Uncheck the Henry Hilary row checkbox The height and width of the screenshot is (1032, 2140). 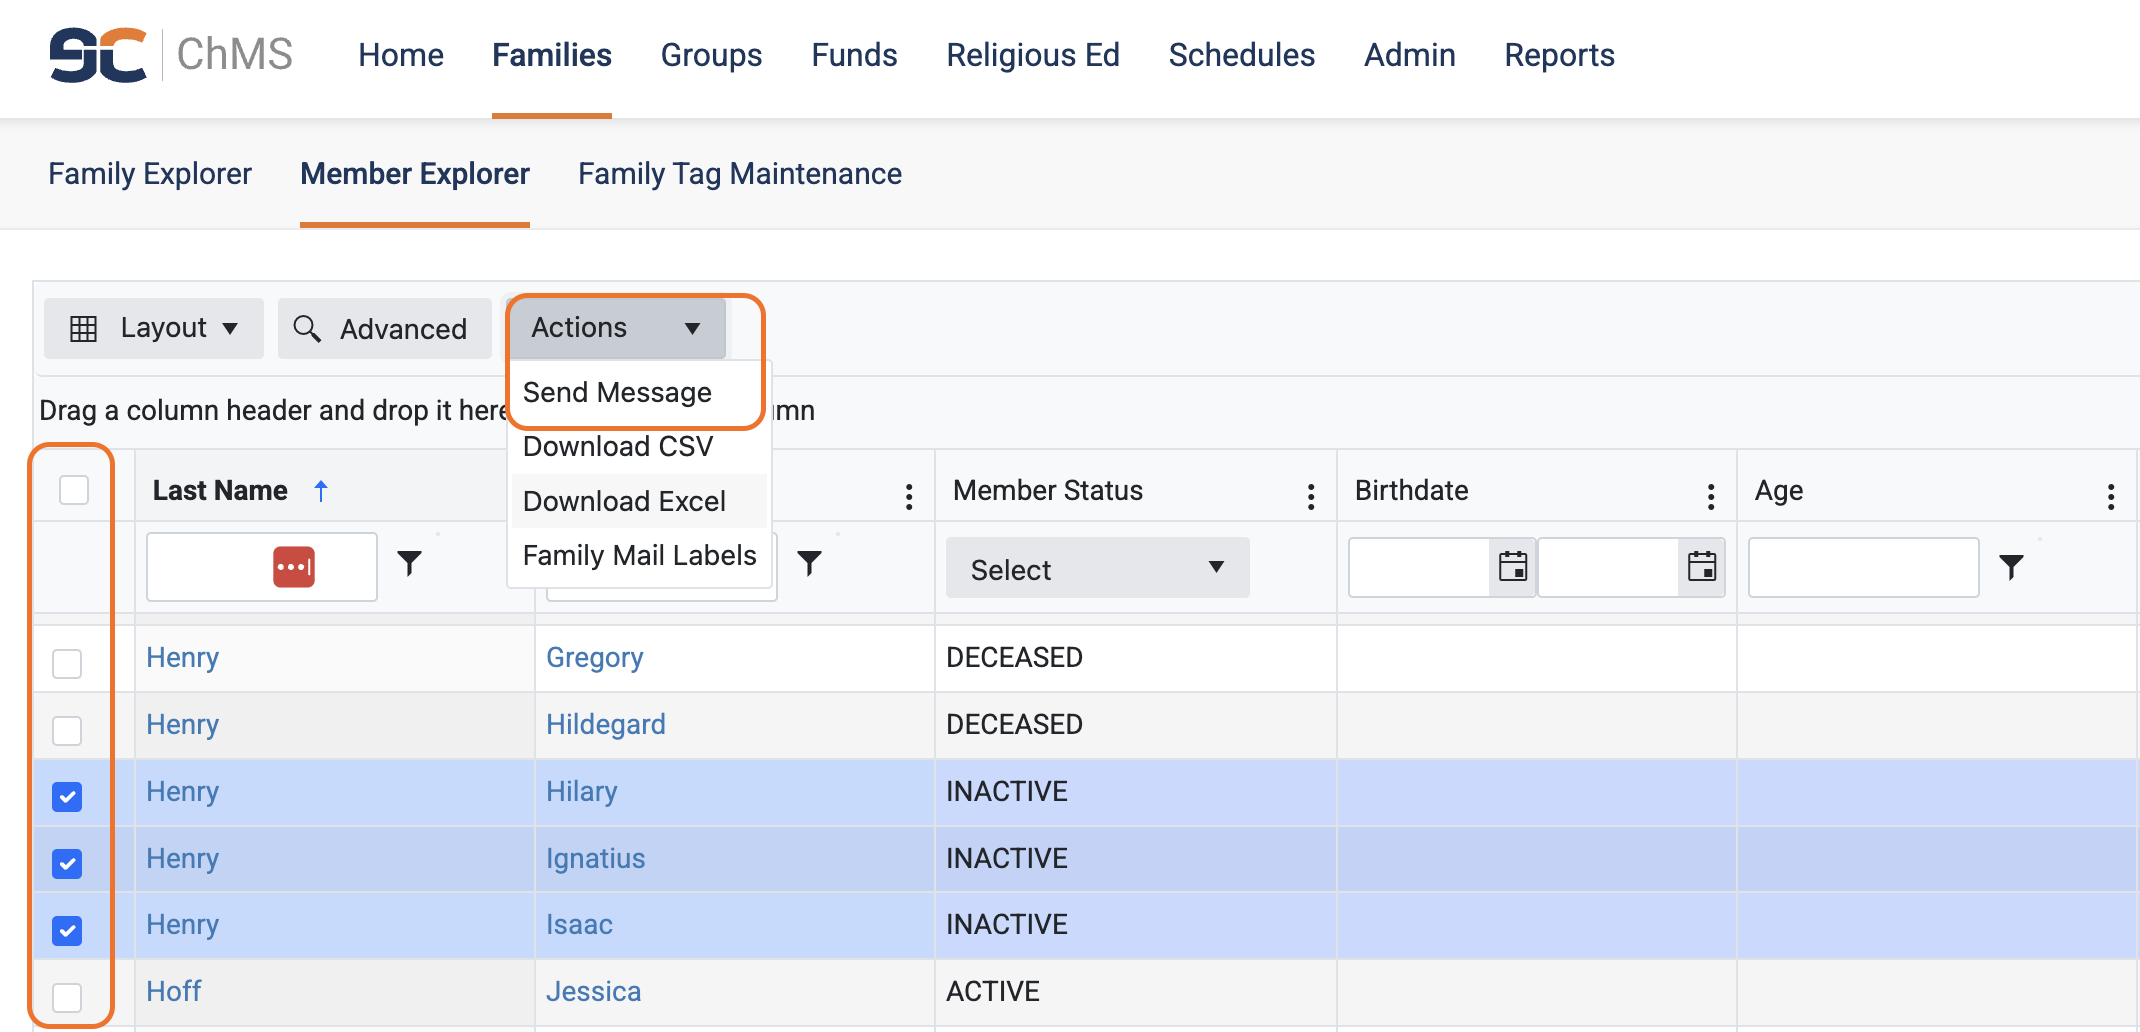(x=67, y=797)
